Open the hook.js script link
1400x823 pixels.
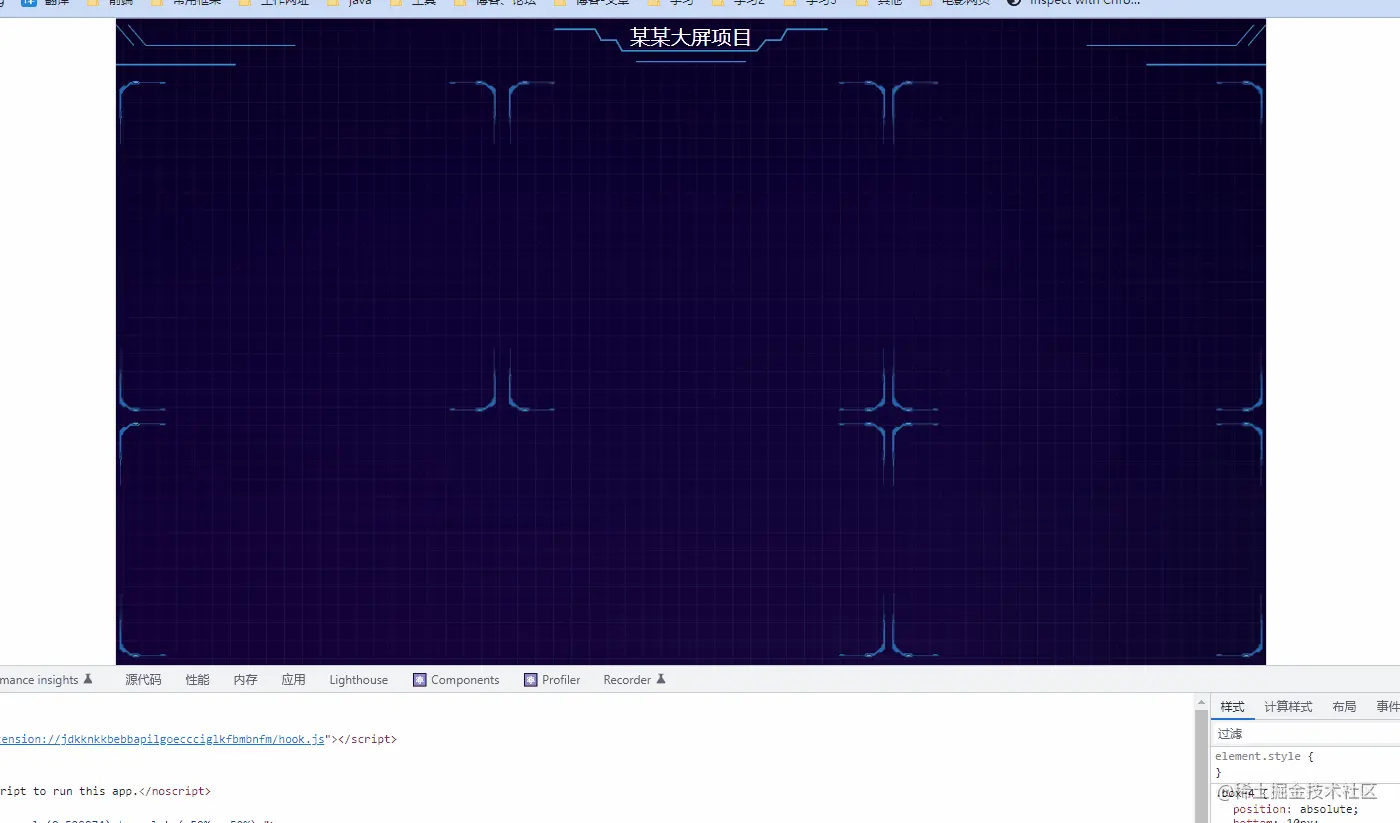click(162, 740)
